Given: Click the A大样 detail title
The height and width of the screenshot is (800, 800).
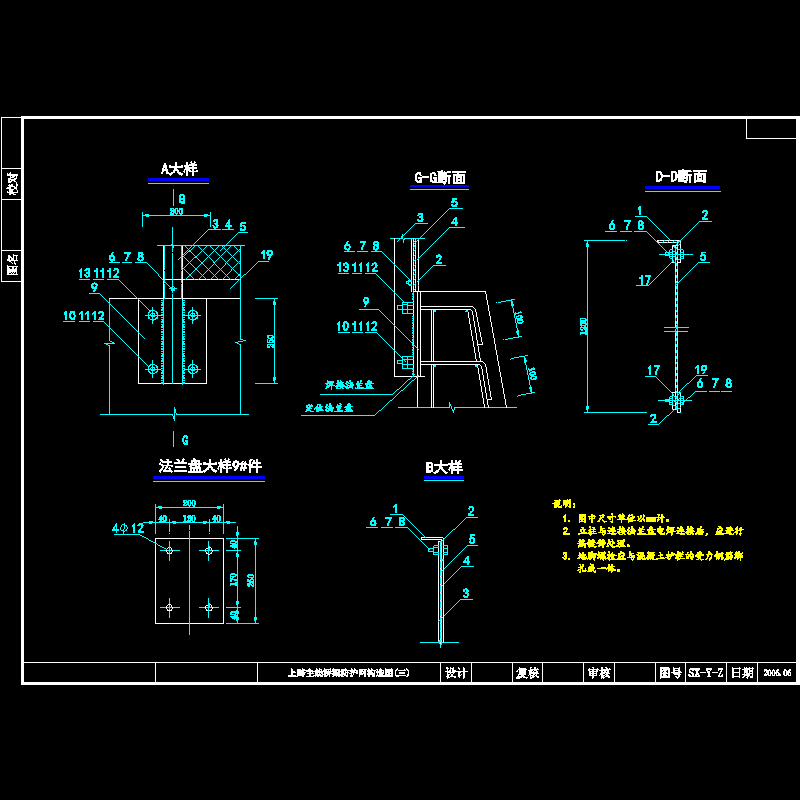Looking at the screenshot, I should [x=179, y=169].
